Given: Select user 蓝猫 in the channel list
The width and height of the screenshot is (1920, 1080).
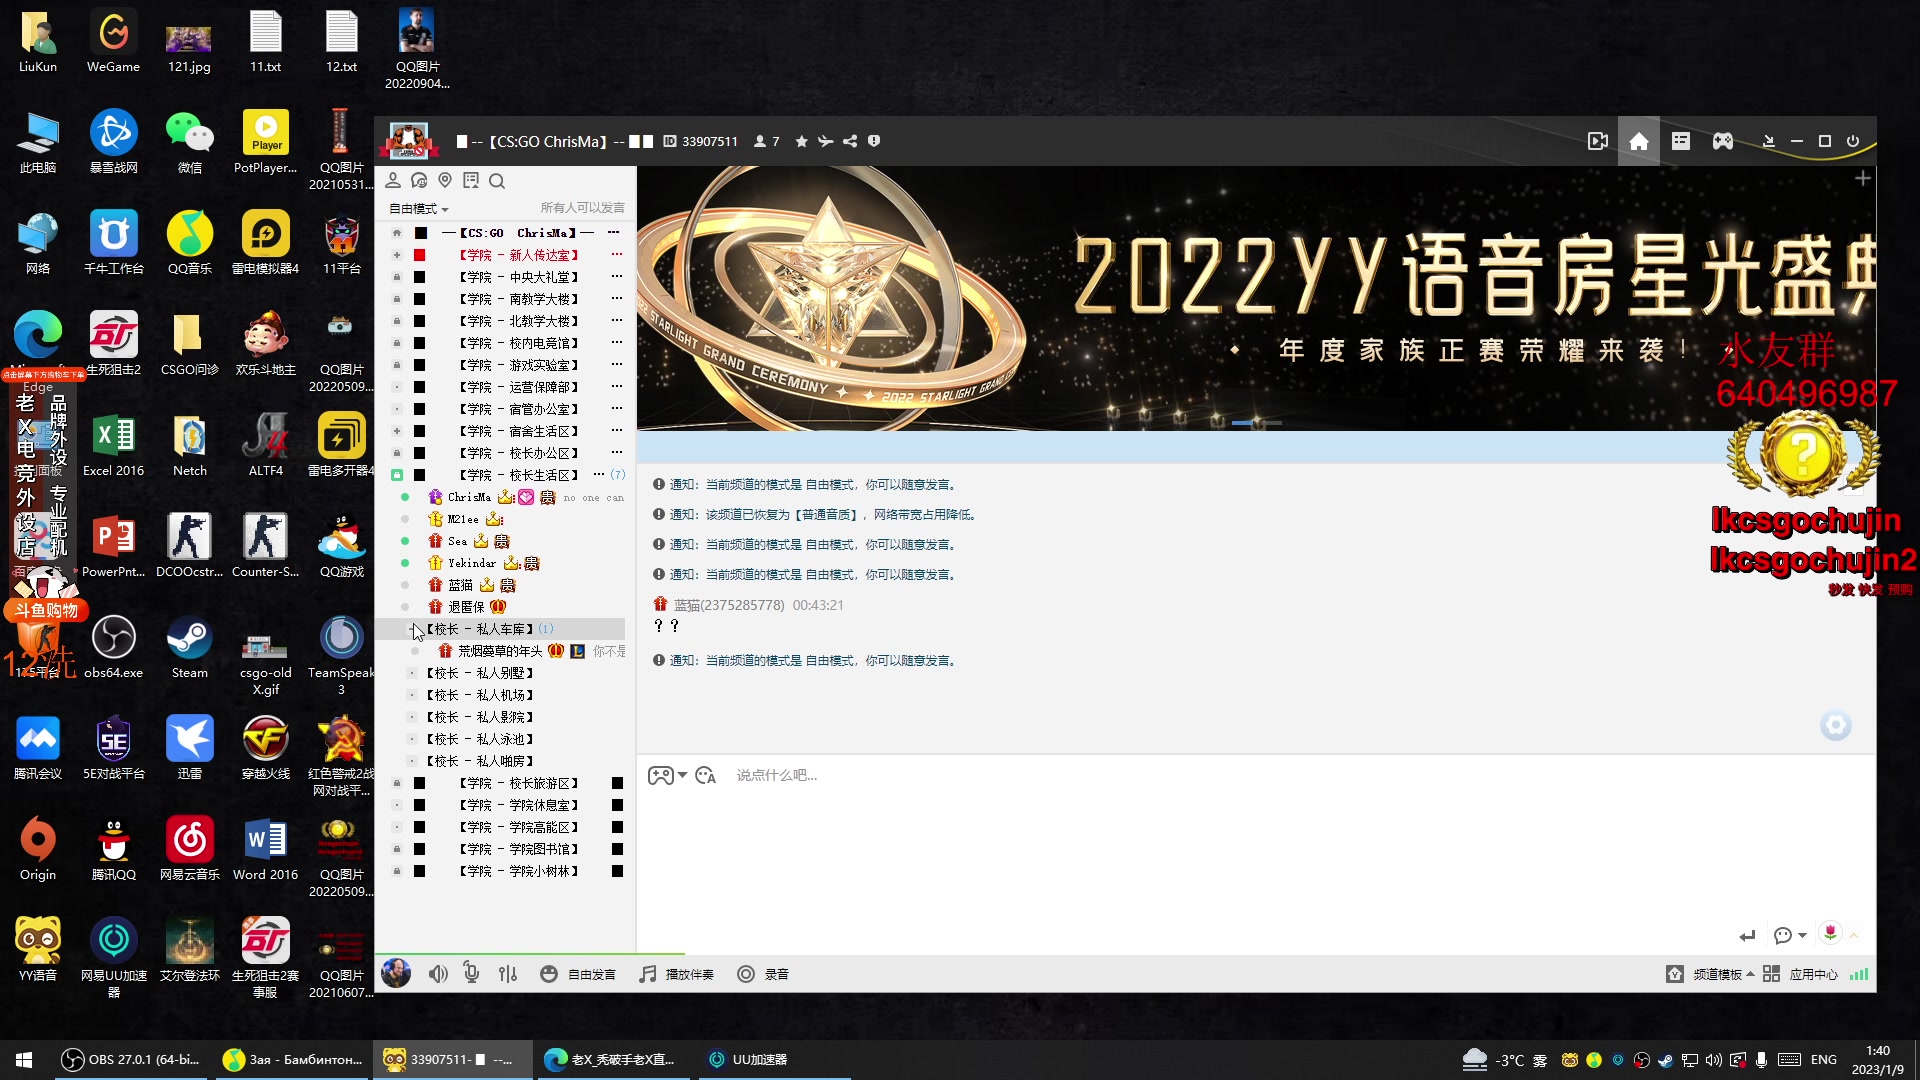Looking at the screenshot, I should pos(460,585).
